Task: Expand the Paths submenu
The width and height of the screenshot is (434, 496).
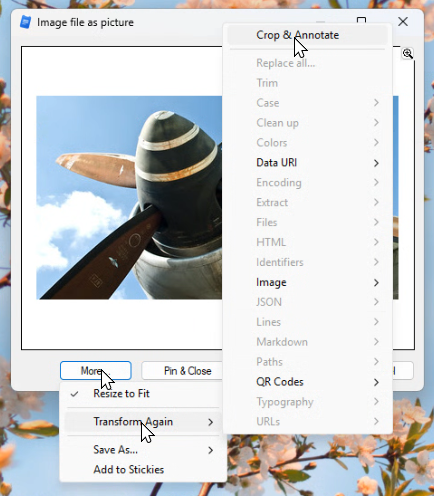Action: 307,362
